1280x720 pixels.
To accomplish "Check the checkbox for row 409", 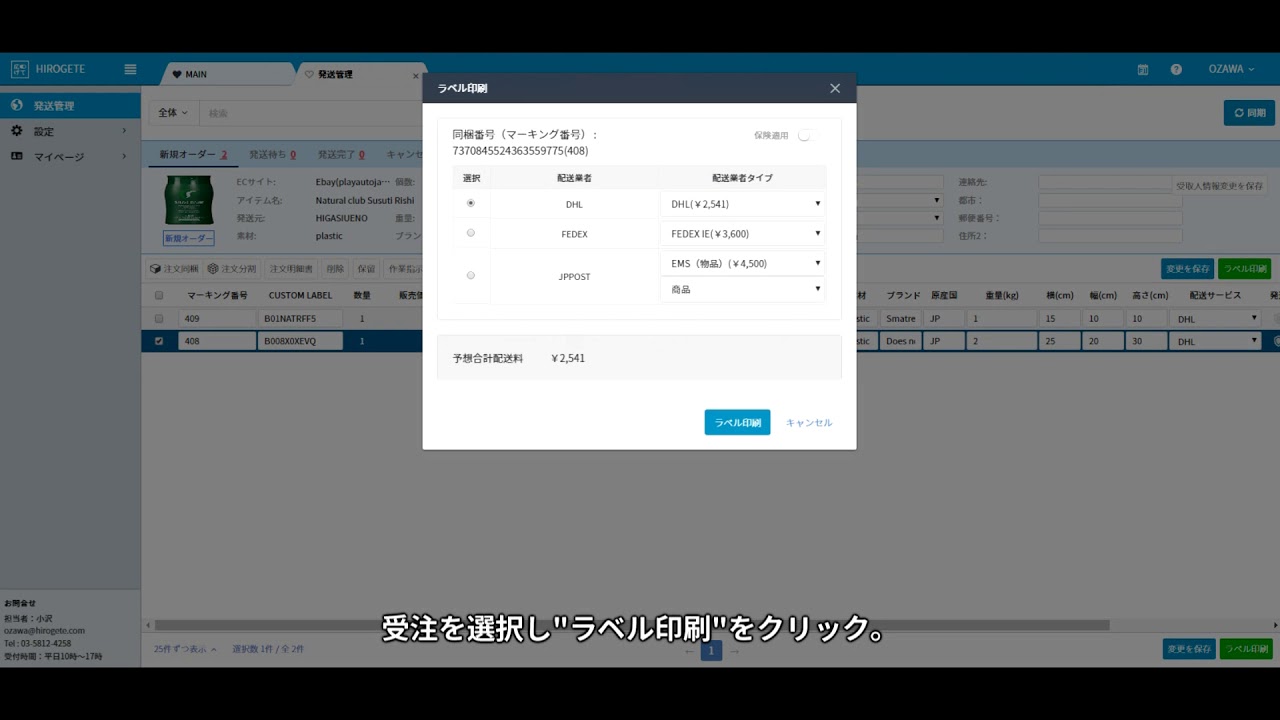I will (x=159, y=318).
